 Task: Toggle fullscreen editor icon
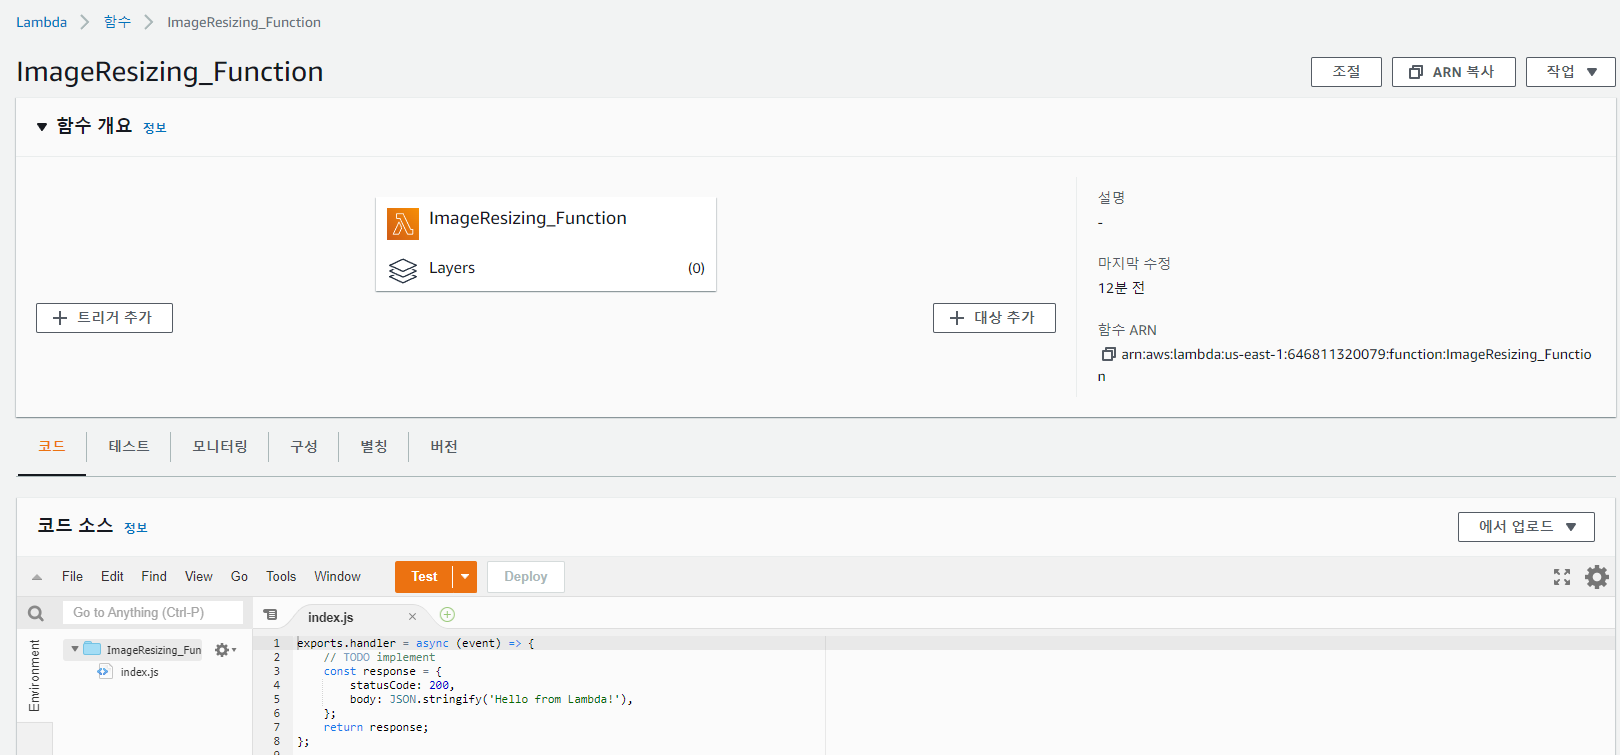click(1562, 577)
